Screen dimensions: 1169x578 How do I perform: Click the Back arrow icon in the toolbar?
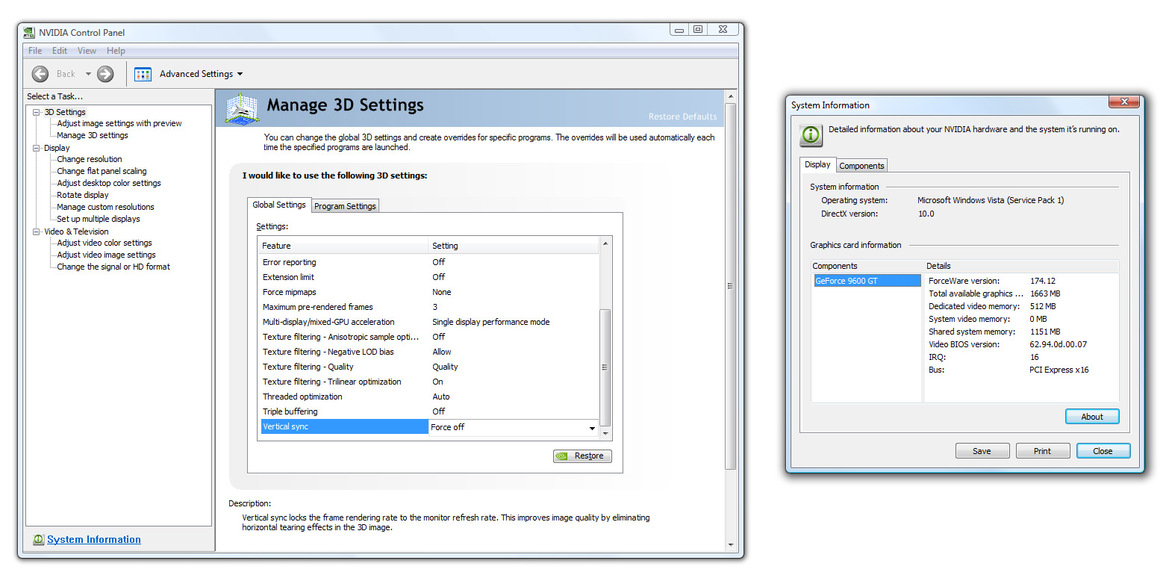point(40,74)
